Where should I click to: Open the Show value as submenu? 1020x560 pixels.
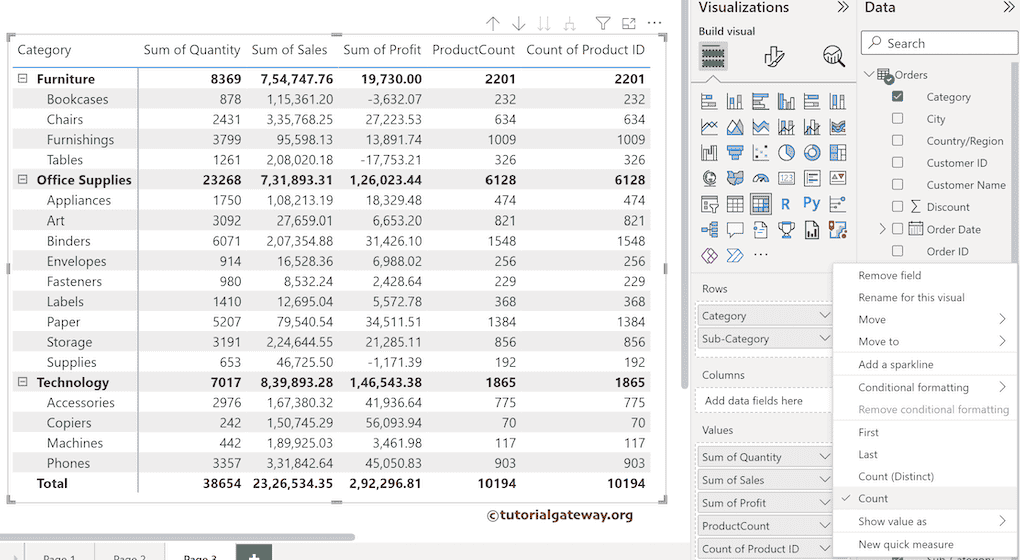tap(924, 521)
